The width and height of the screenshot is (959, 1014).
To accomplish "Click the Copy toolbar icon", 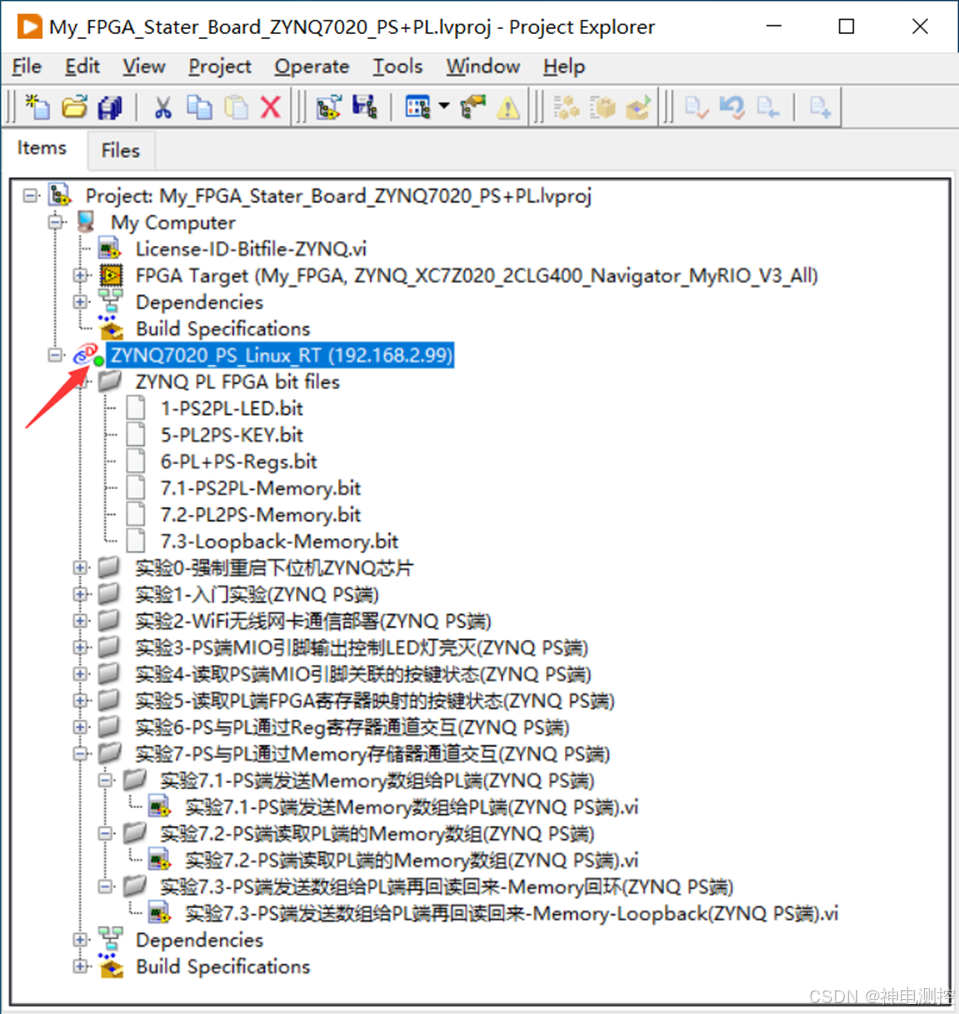I will coord(199,107).
